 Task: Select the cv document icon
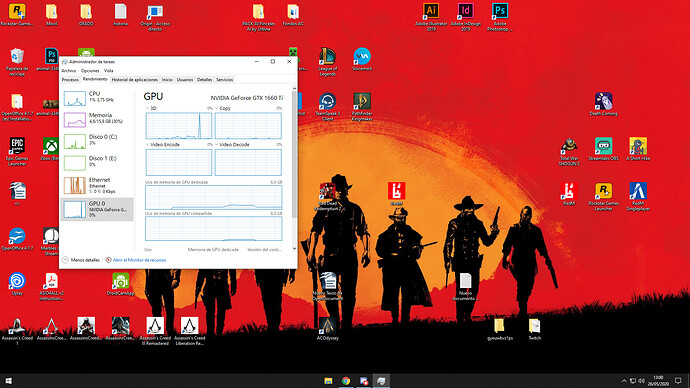point(17,194)
